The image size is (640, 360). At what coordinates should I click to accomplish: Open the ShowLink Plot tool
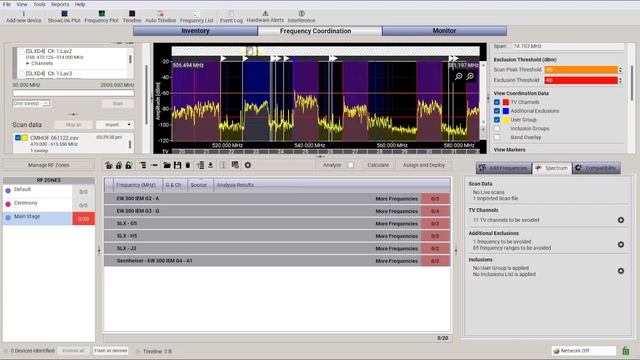point(64,17)
